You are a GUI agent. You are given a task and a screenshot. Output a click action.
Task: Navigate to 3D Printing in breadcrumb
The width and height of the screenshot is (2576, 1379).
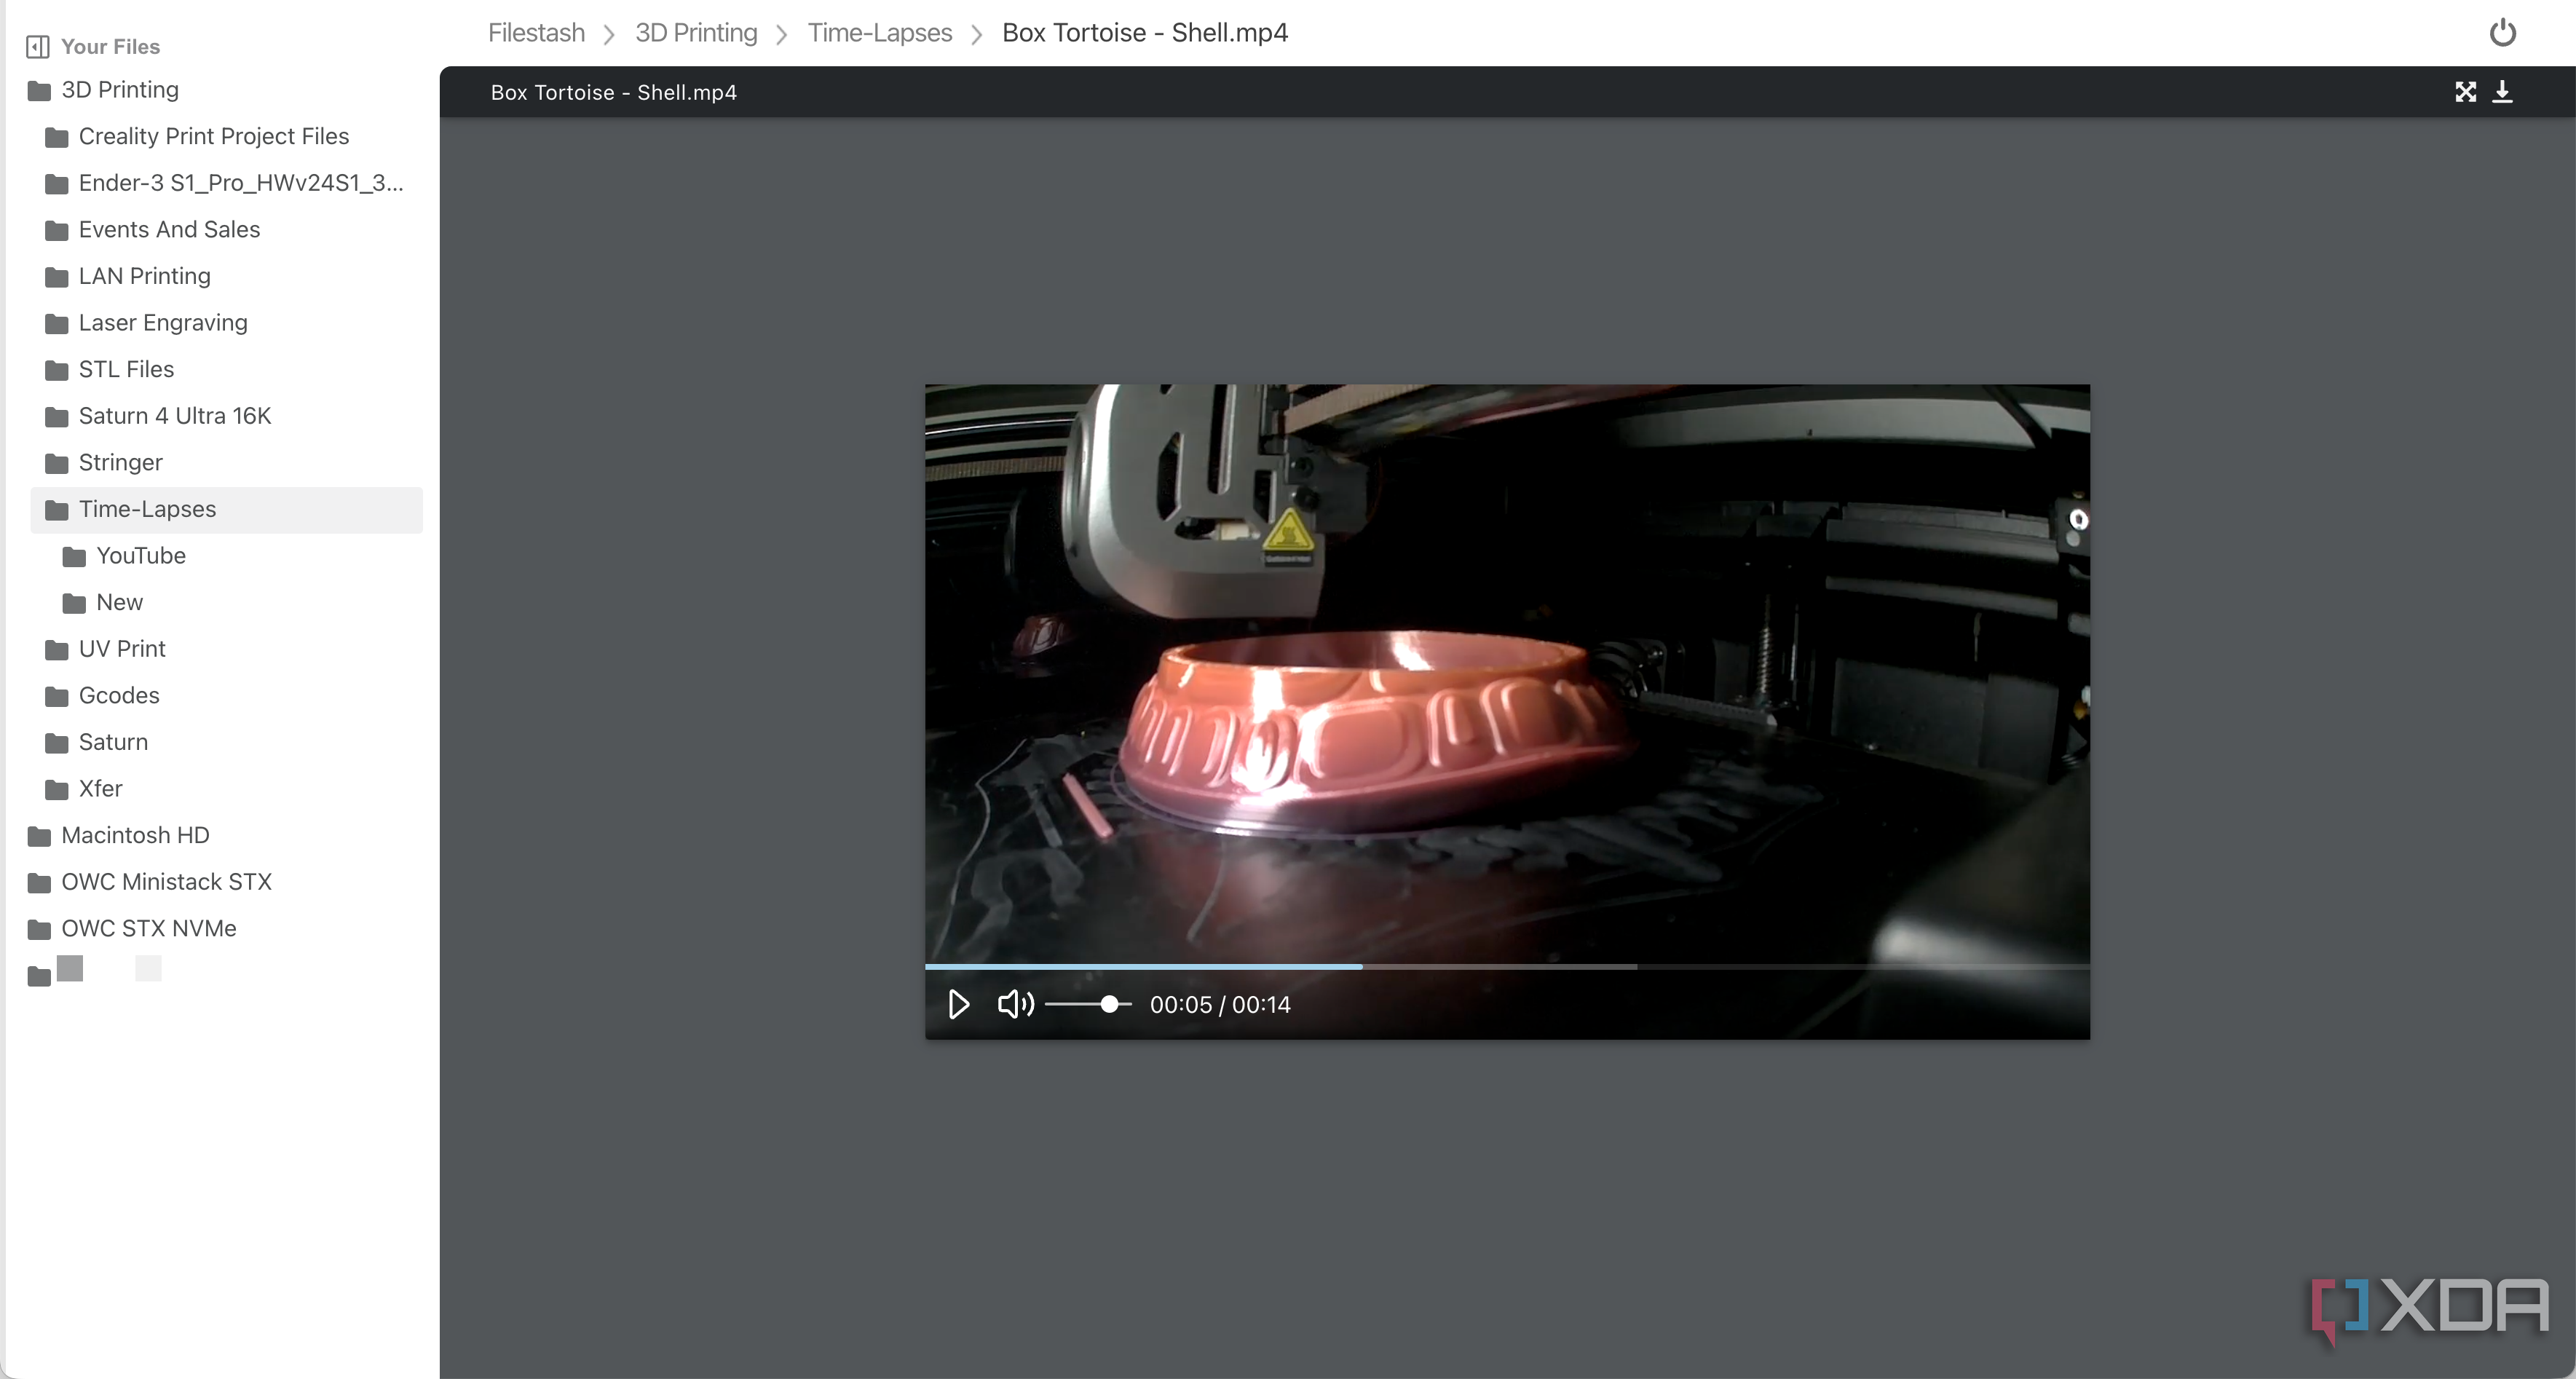[696, 33]
